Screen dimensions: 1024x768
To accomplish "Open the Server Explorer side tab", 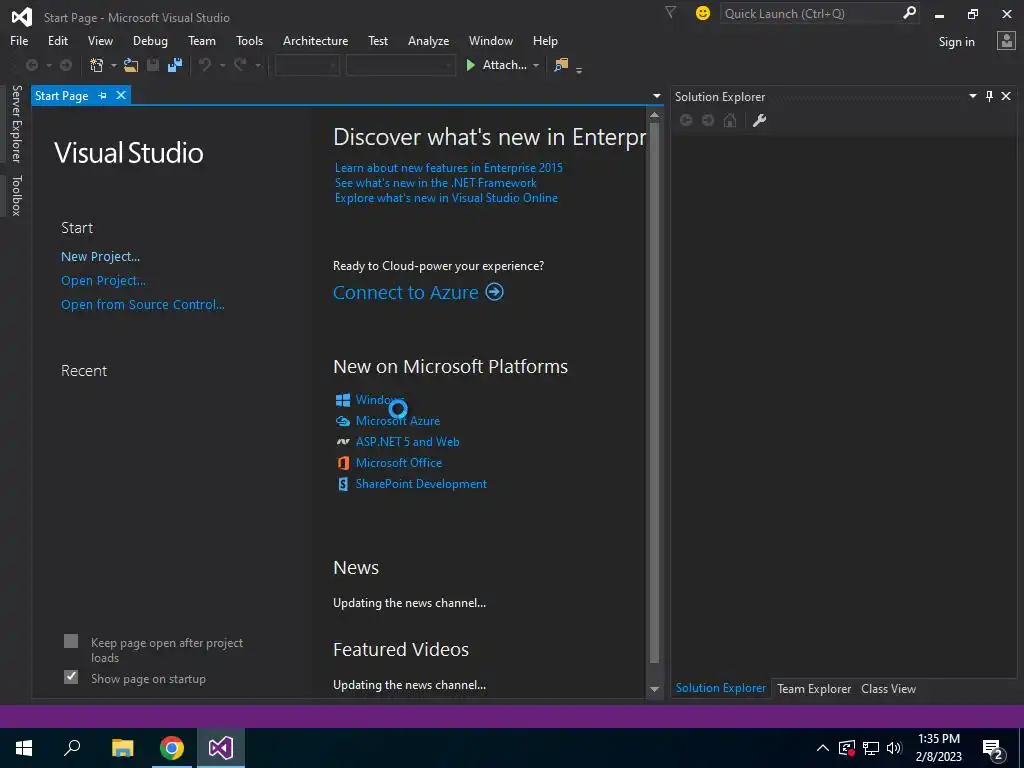I will coord(16,124).
